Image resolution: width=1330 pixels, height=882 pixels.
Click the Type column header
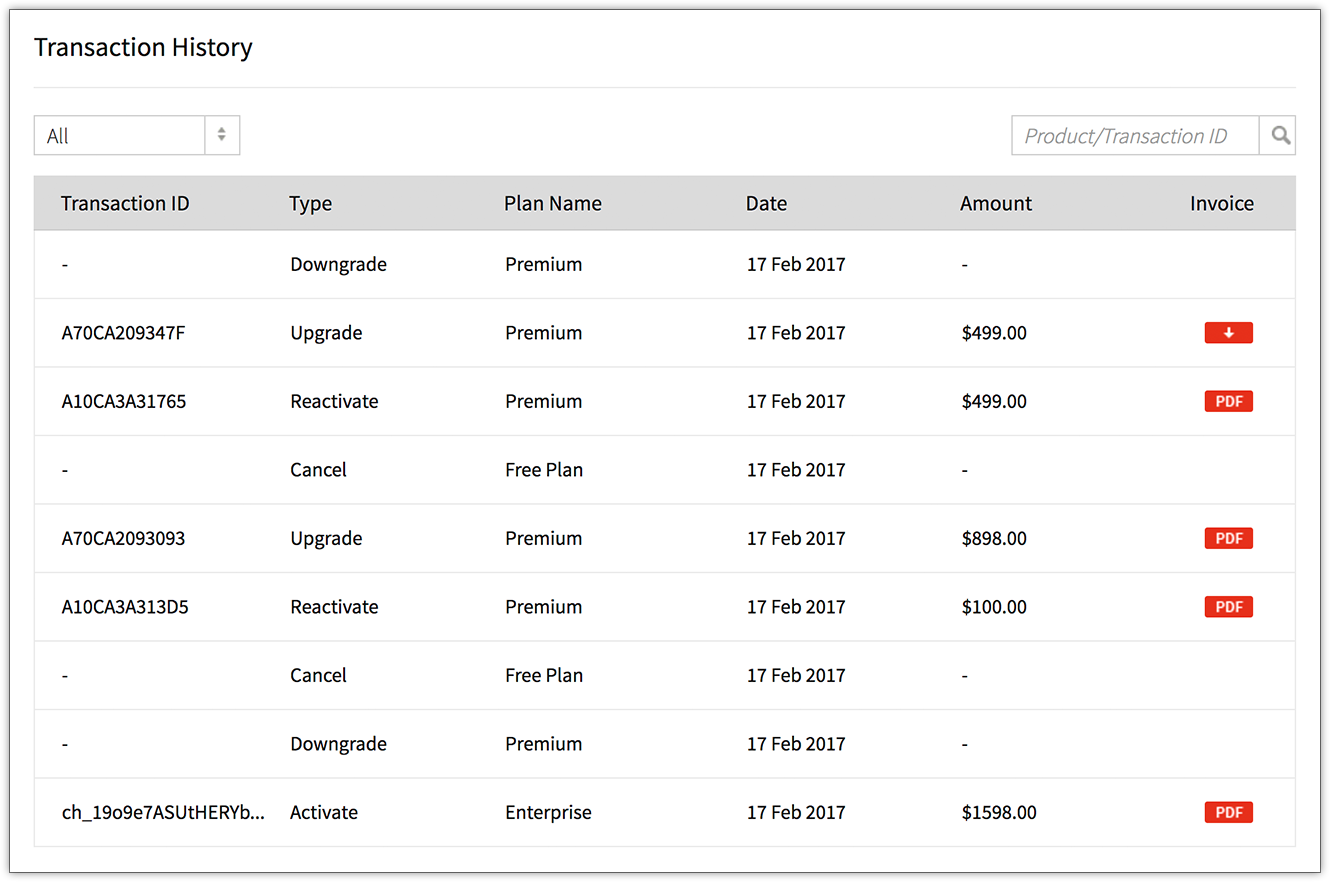[x=310, y=204]
